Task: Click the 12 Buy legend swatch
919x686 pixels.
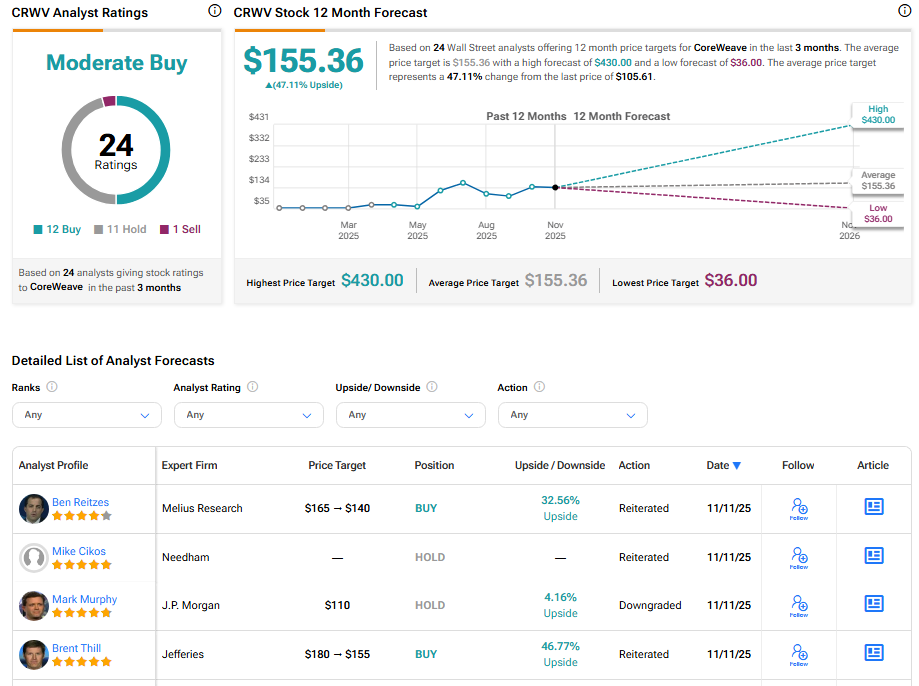Action: coord(38,230)
